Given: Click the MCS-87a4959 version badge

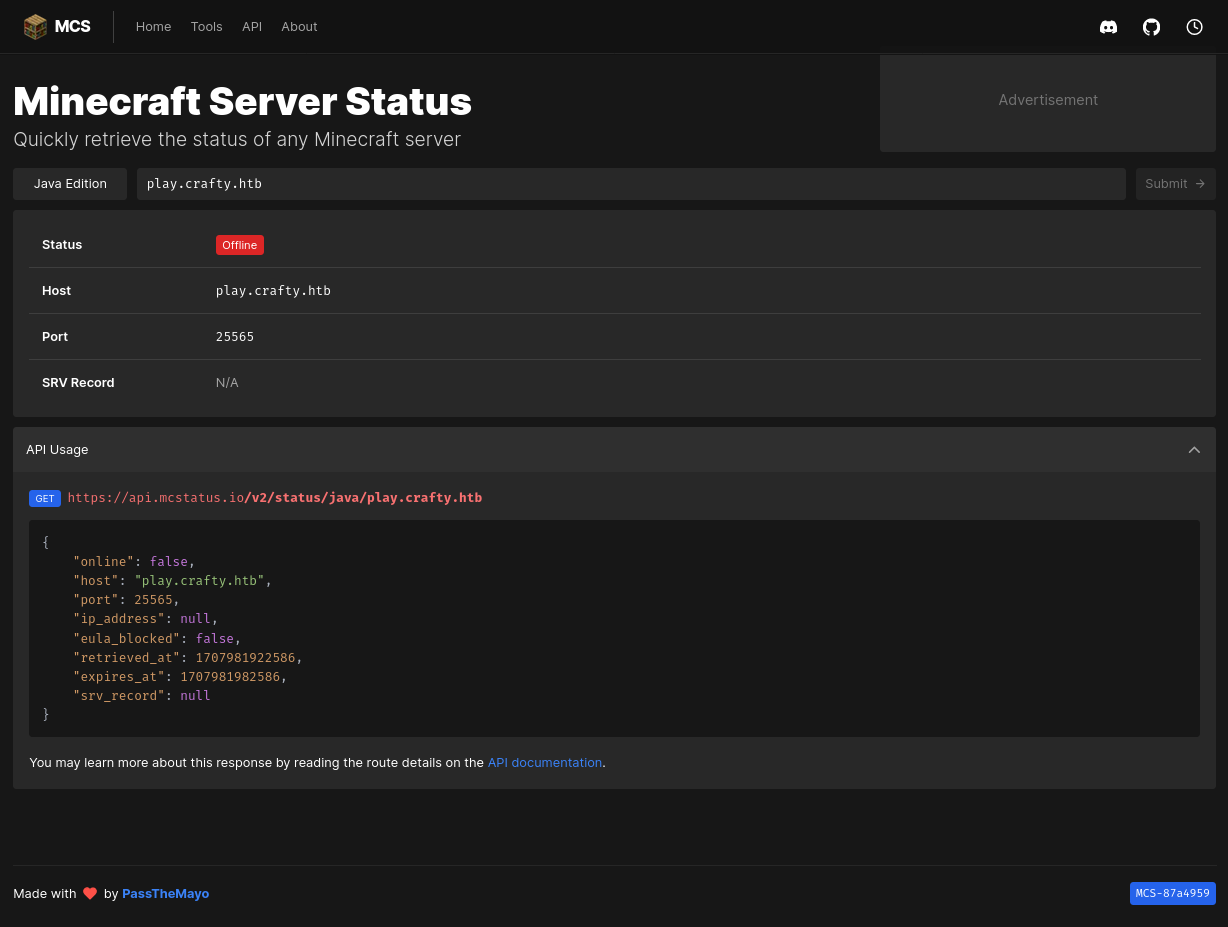Looking at the screenshot, I should tap(1173, 894).
